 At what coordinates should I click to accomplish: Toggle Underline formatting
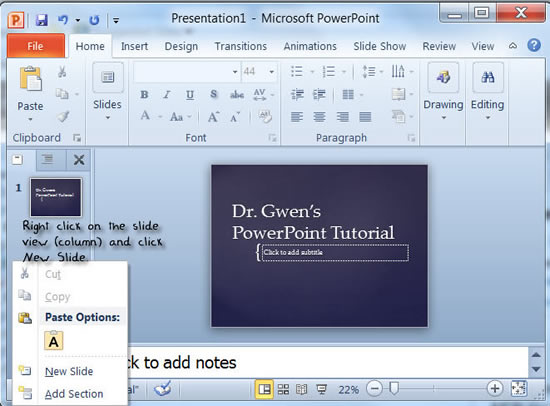click(190, 95)
